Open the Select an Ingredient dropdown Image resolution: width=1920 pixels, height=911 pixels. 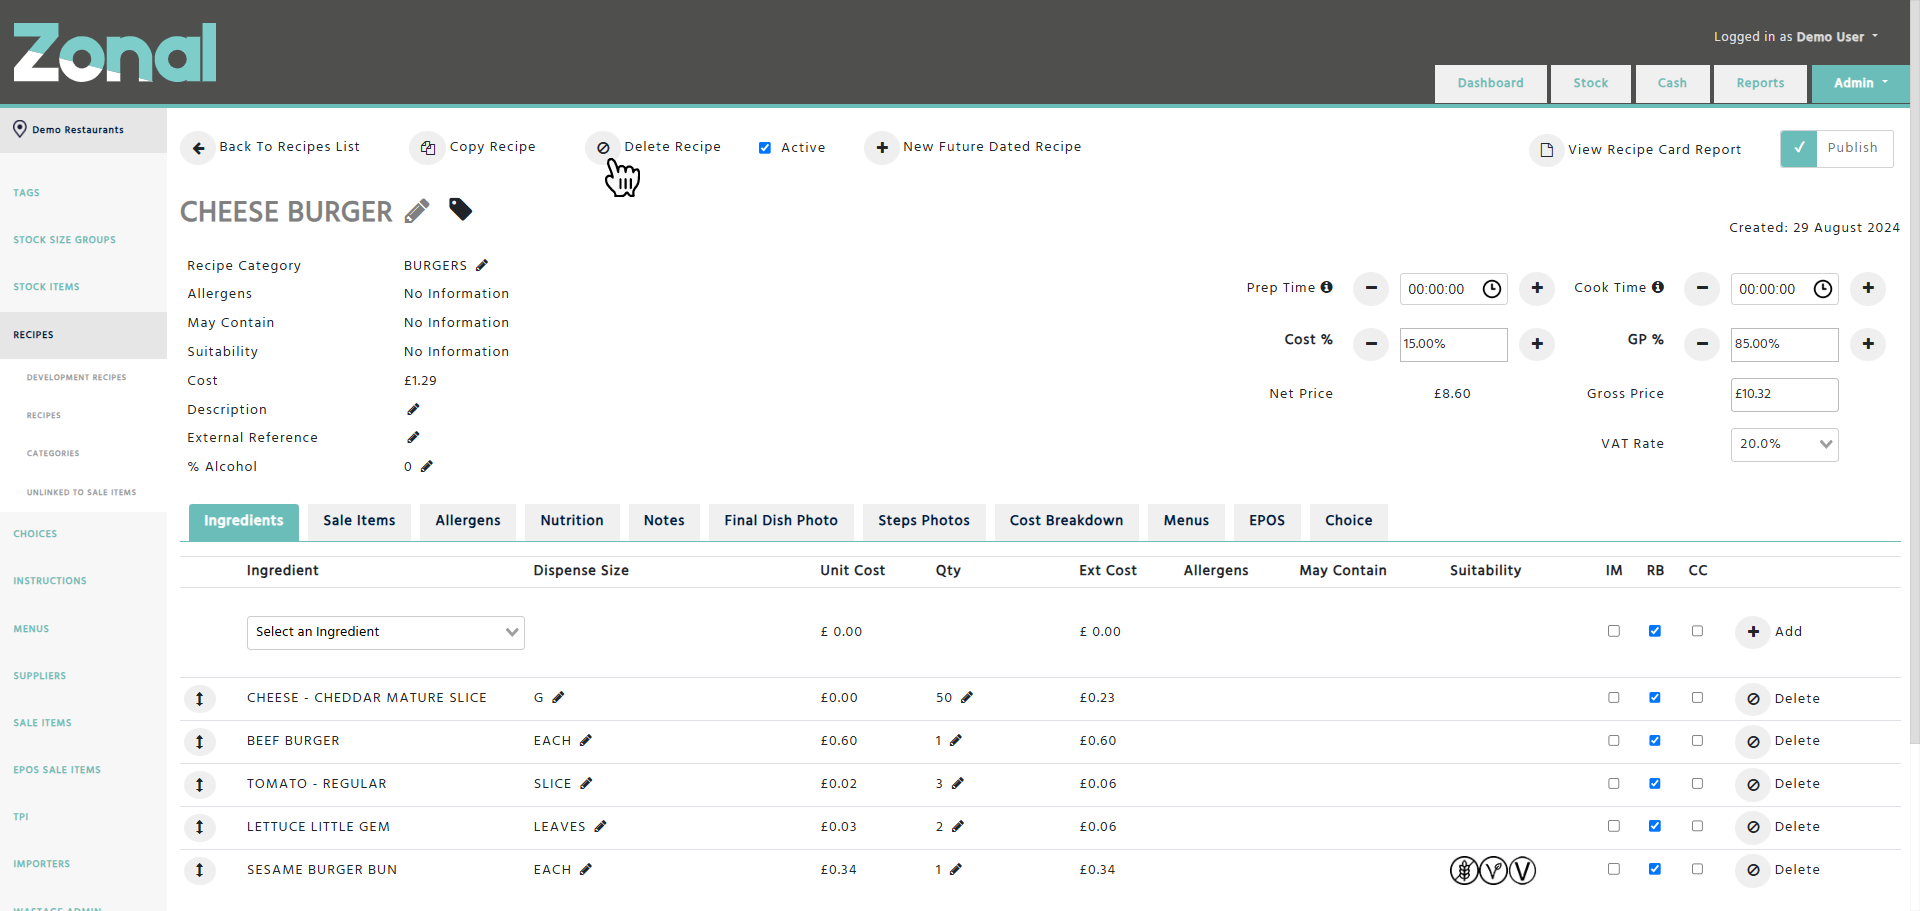tap(386, 632)
